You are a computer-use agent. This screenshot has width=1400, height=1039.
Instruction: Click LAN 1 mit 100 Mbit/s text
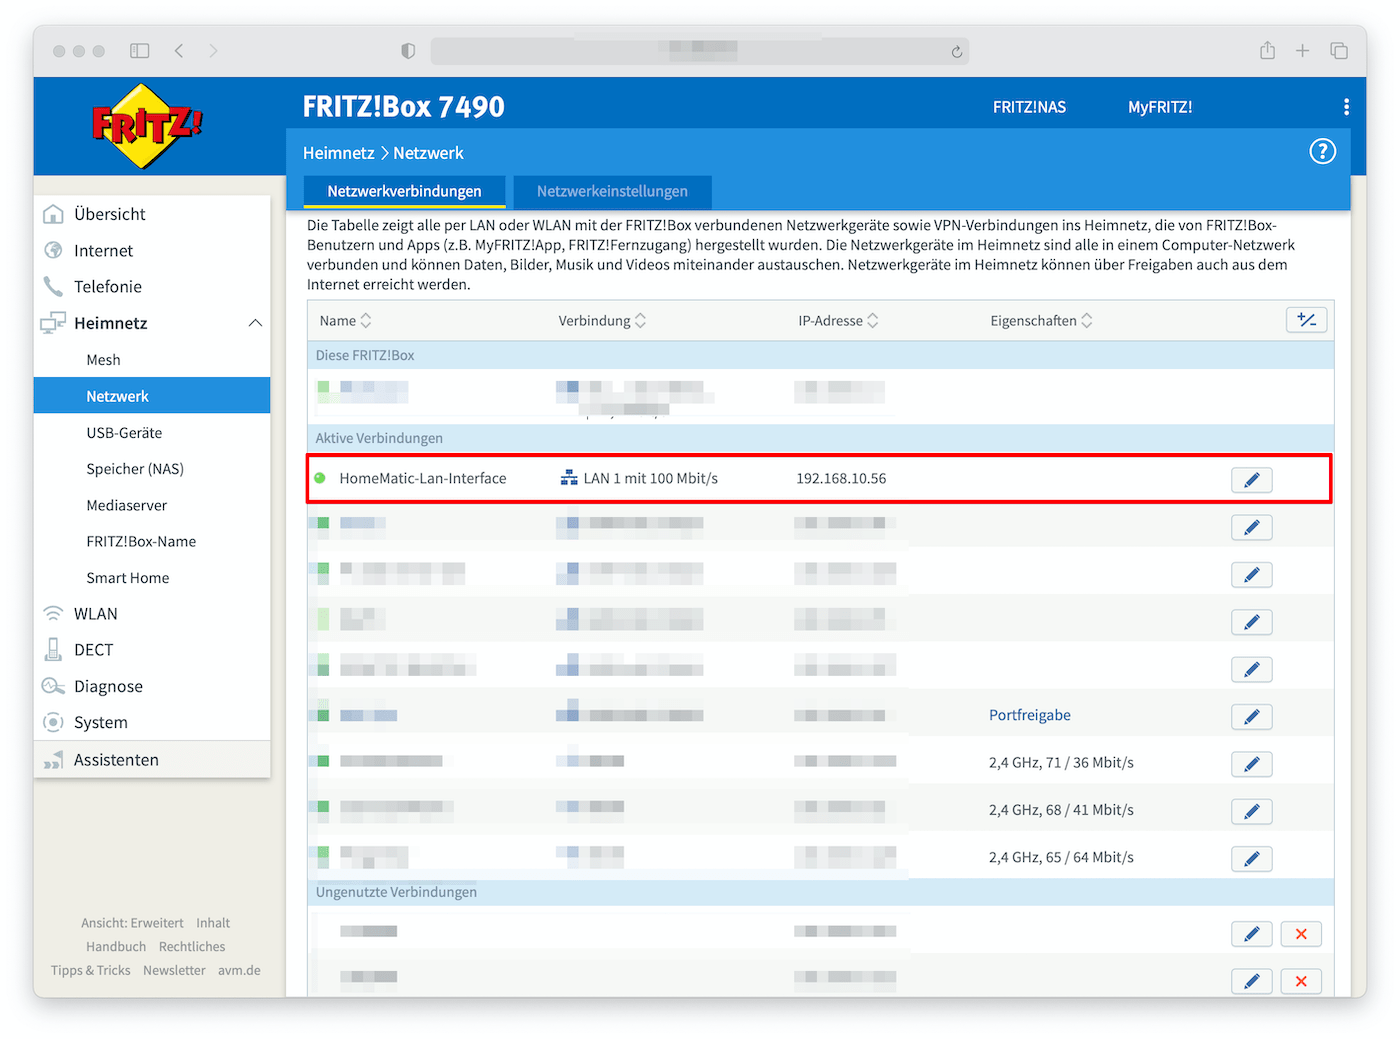[651, 478]
